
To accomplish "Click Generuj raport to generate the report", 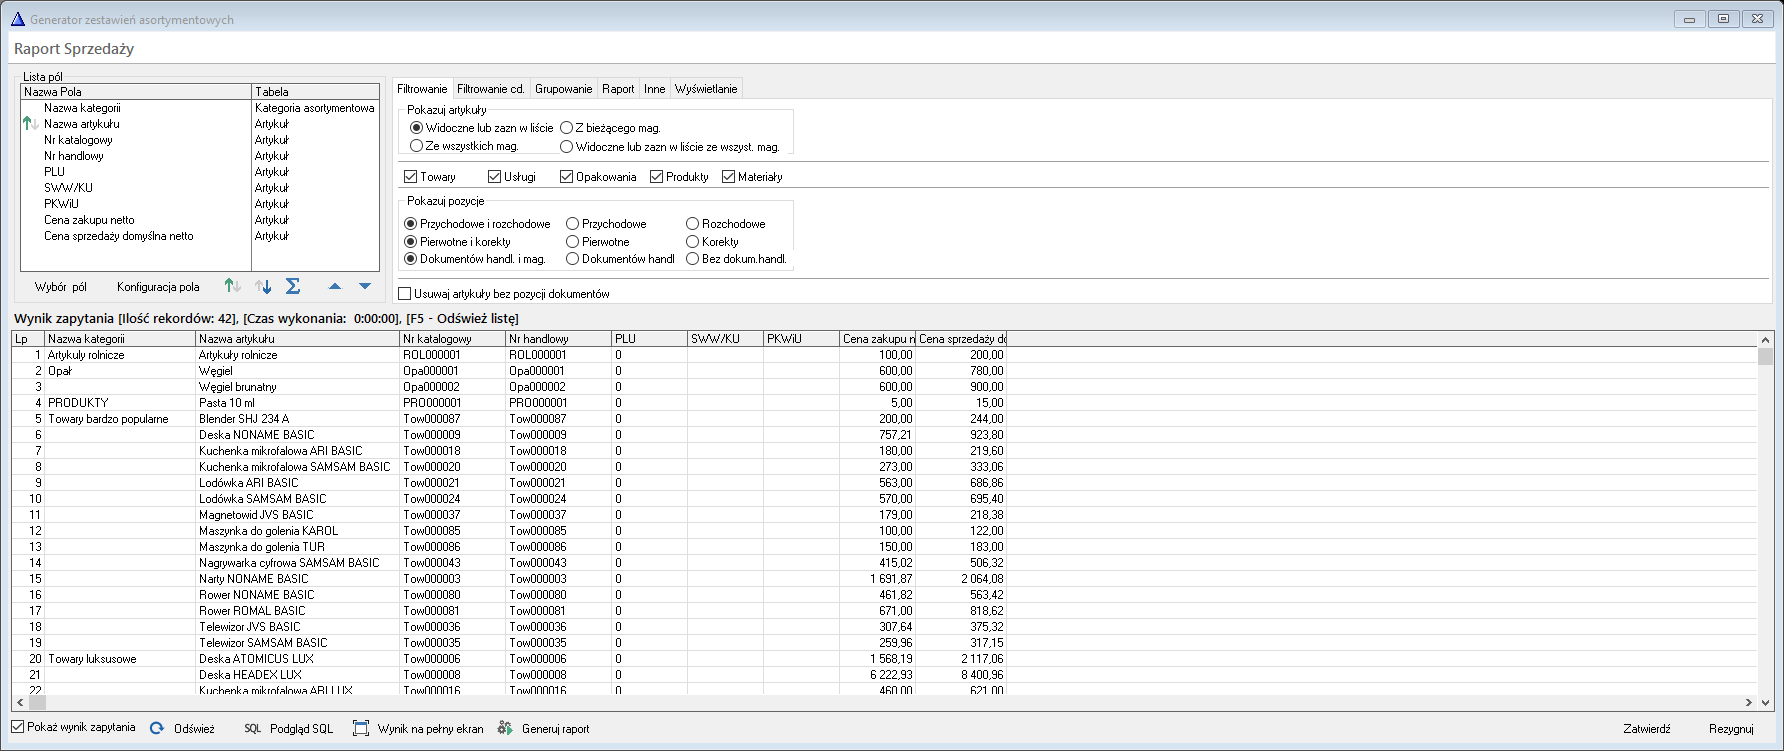I will coord(544,729).
